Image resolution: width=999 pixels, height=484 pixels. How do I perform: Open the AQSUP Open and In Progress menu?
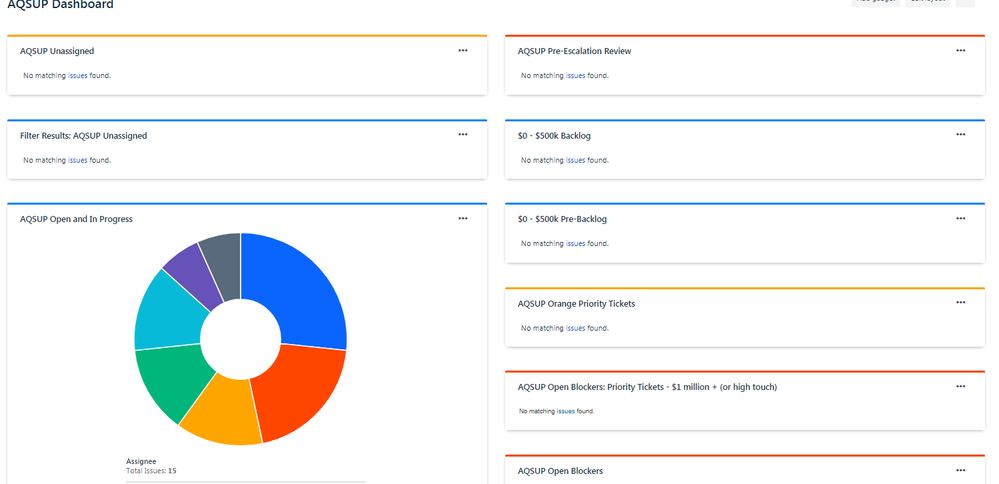[463, 218]
